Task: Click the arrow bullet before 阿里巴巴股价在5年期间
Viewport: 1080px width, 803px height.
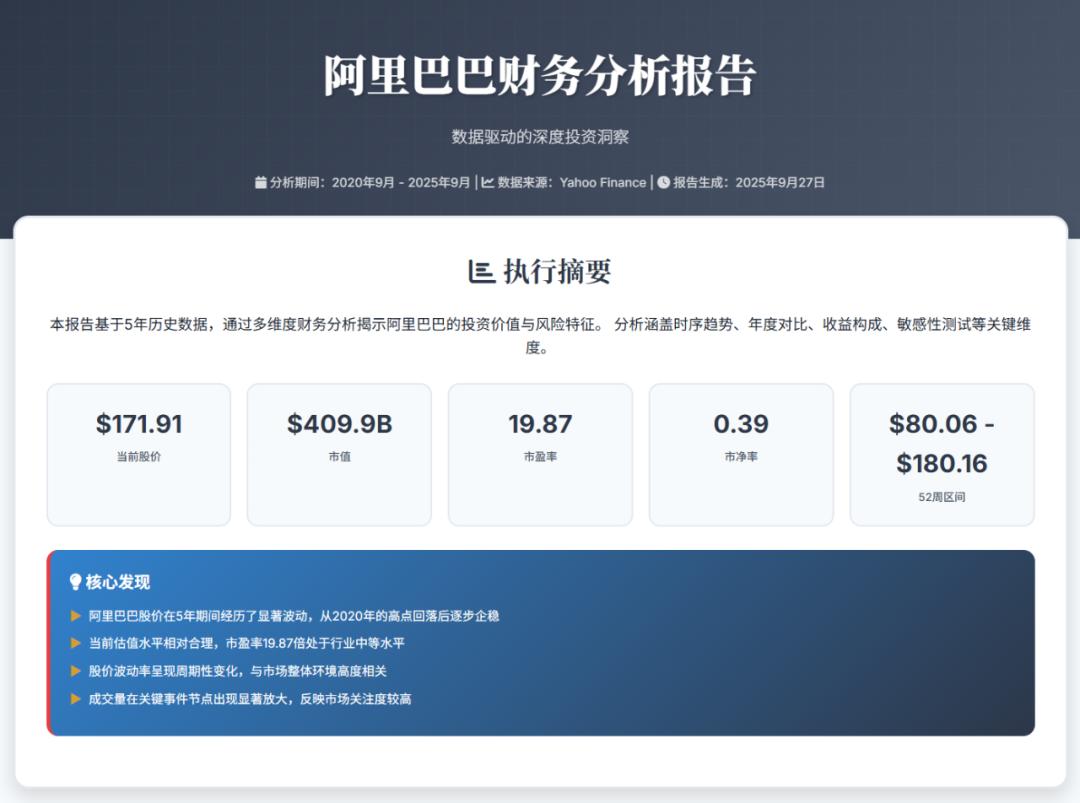Action: [x=76, y=616]
